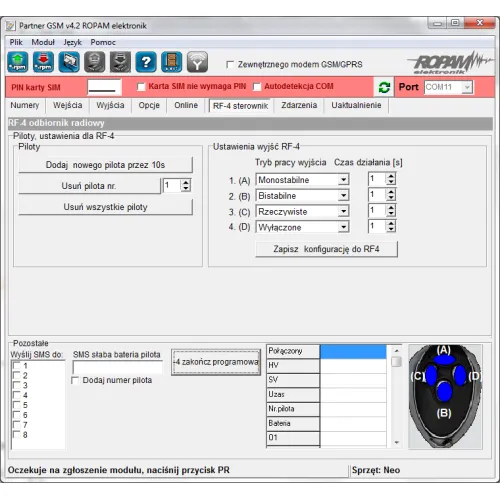Click the green upload .rpm toolbar icon
Image resolution: width=500 pixels, height=500 pixels.
pyautogui.click(x=18, y=62)
